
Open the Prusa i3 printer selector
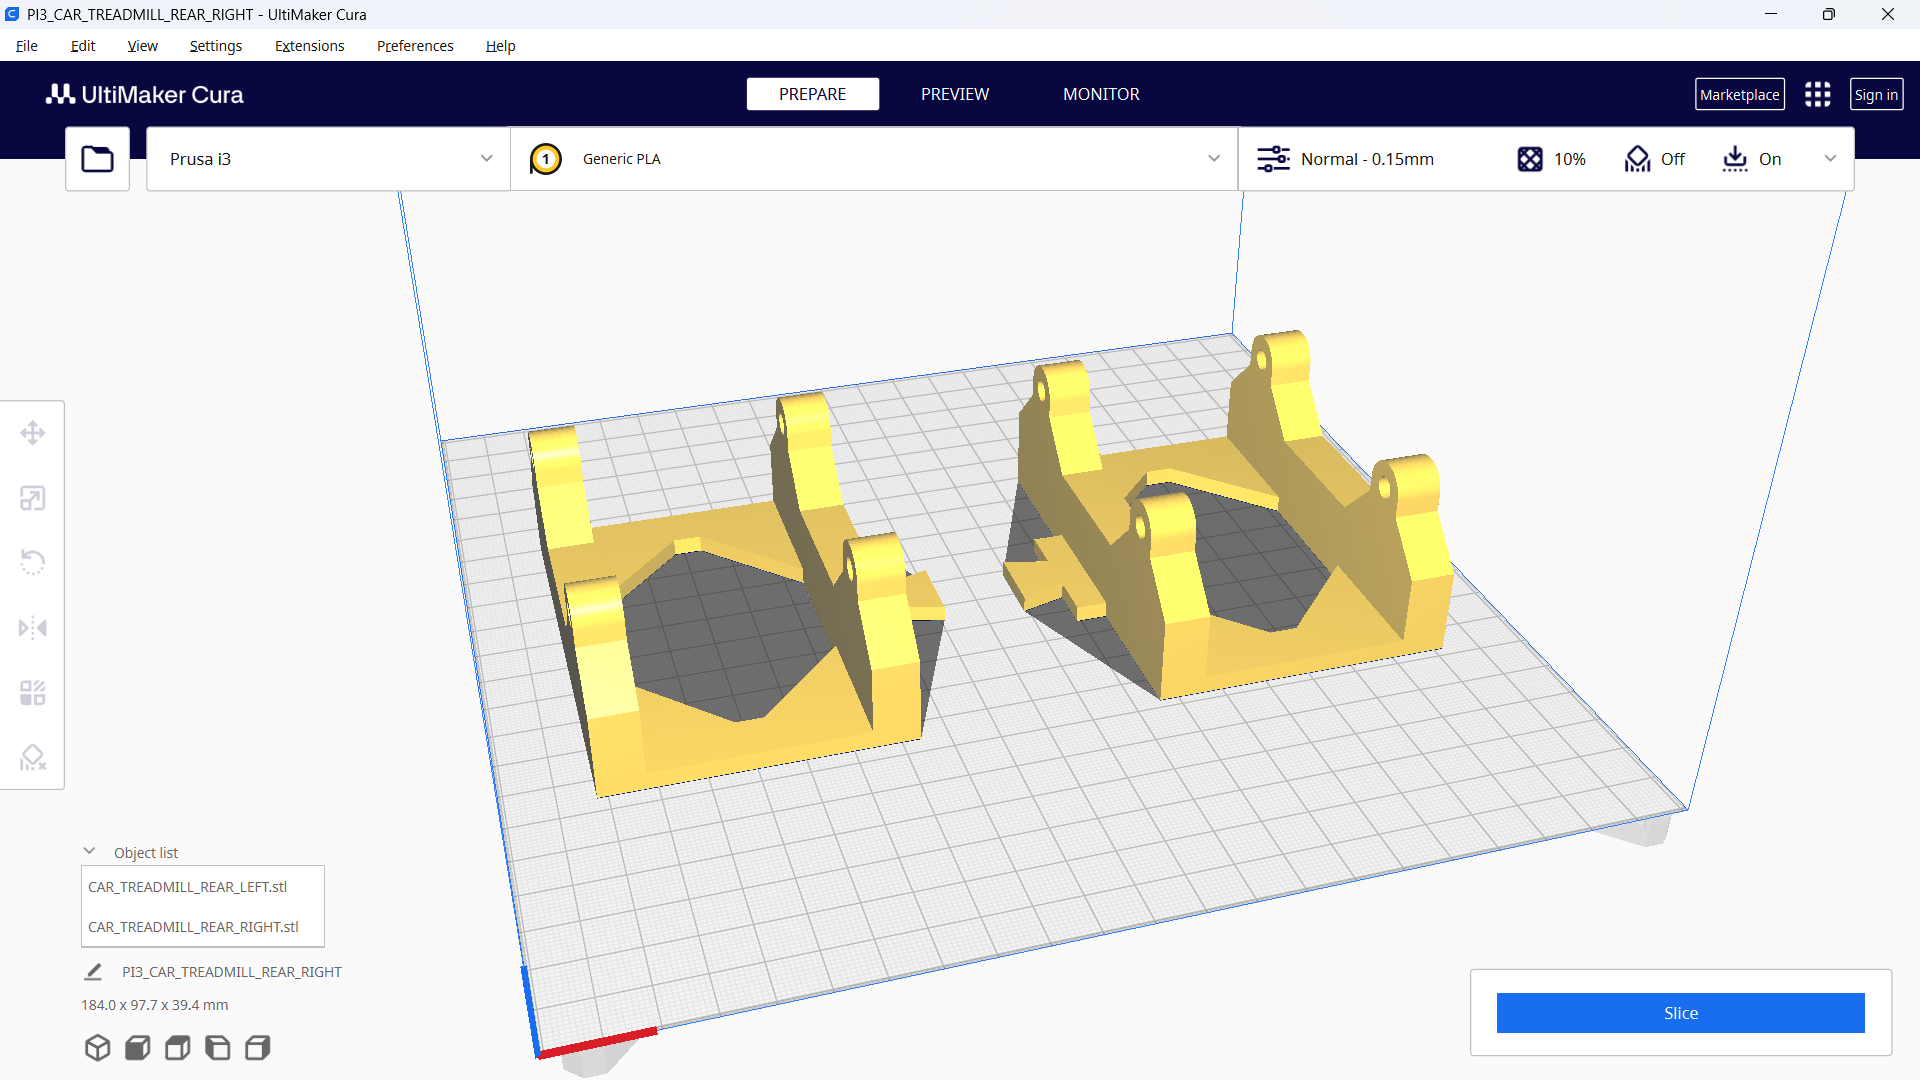point(327,158)
